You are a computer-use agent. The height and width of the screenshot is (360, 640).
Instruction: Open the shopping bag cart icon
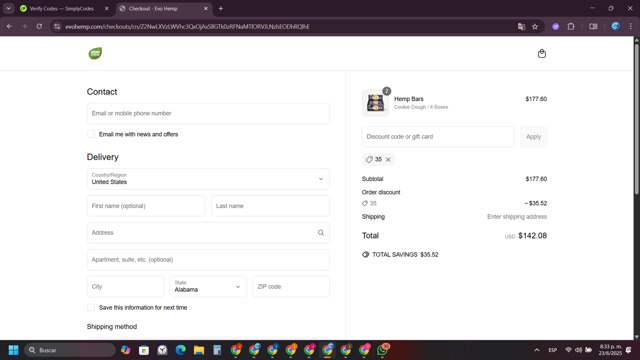click(542, 53)
